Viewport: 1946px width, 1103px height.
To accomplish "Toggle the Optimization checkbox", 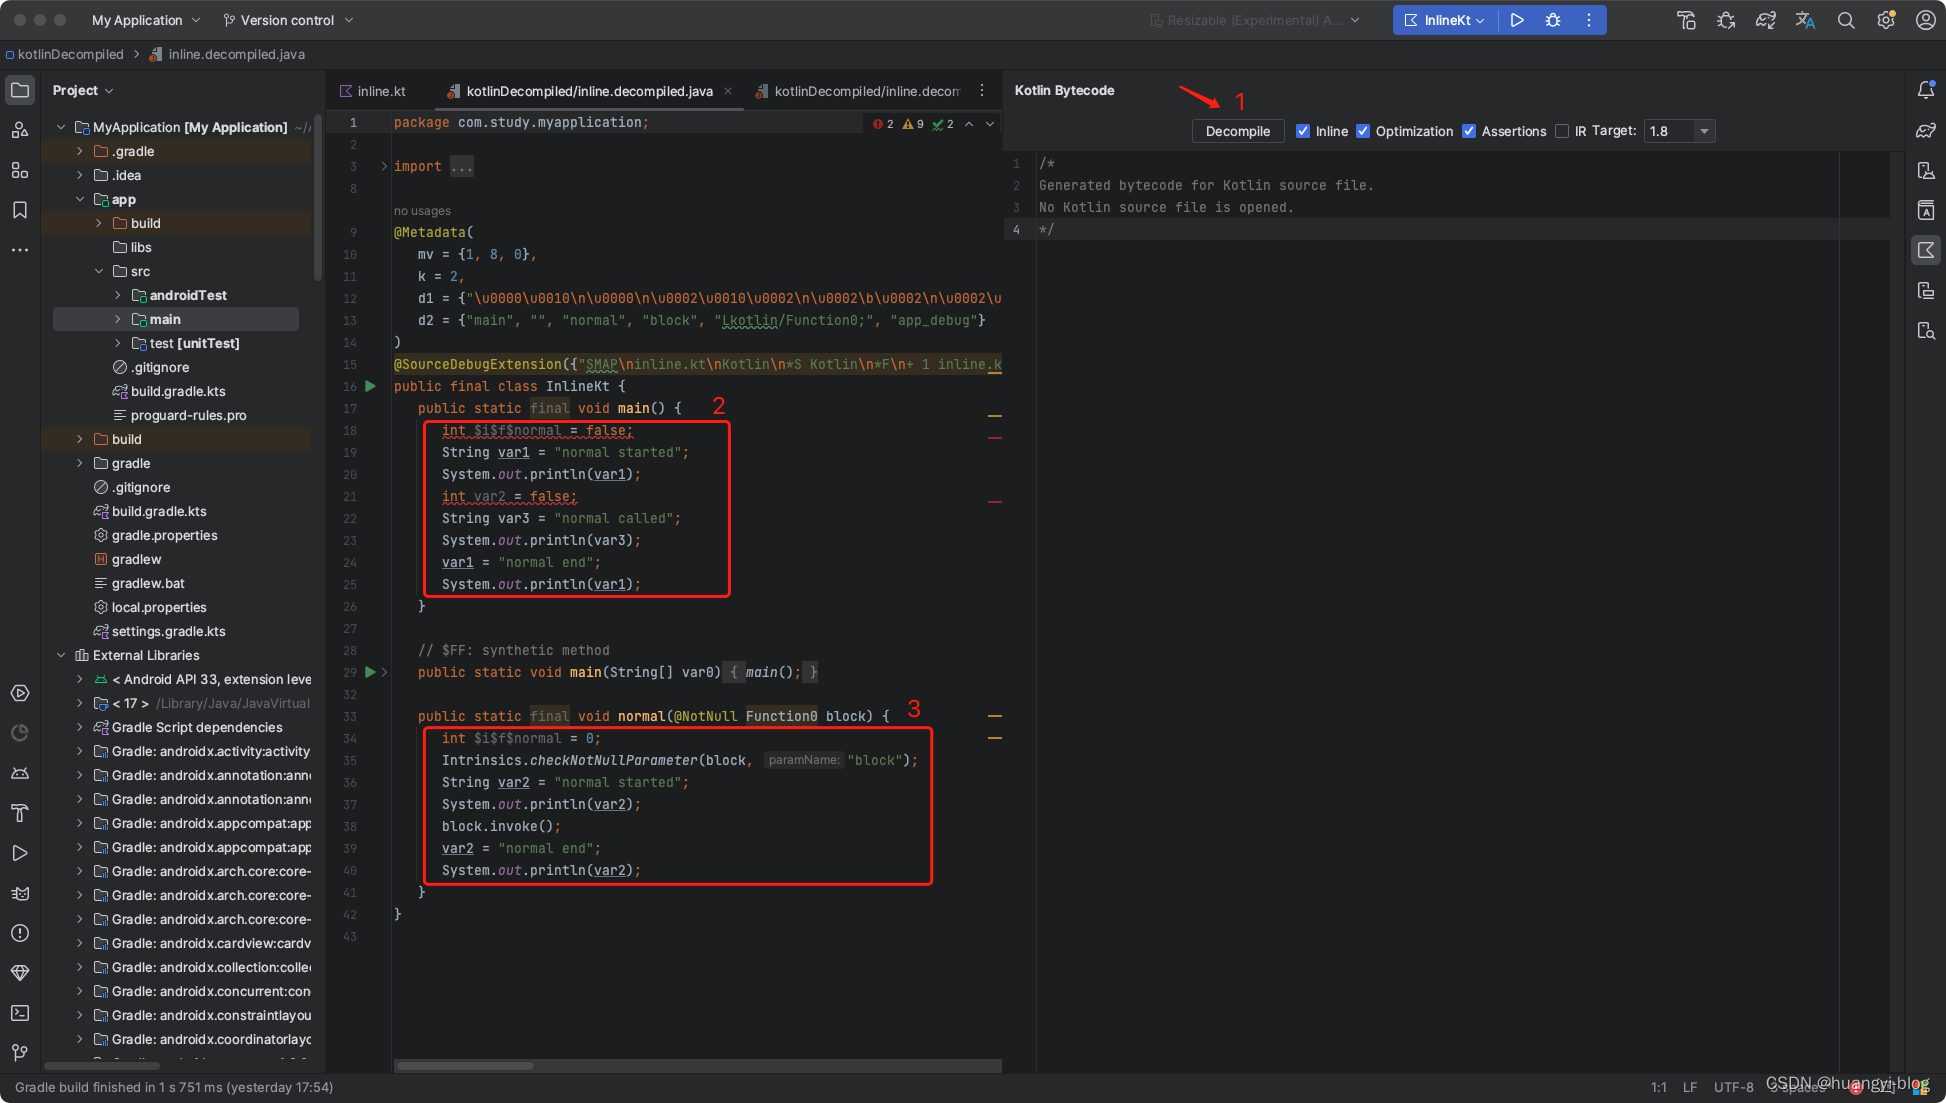I will (1363, 131).
